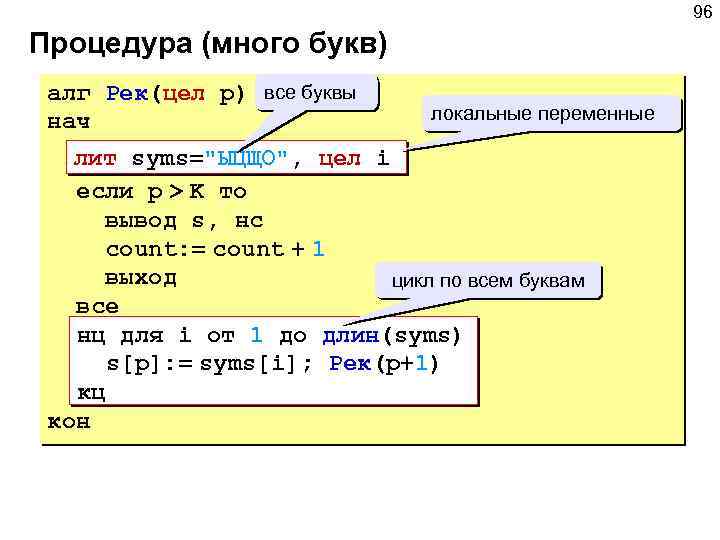Click the recursive call "Рек(p+1)"
720x540 pixels.
tap(384, 365)
